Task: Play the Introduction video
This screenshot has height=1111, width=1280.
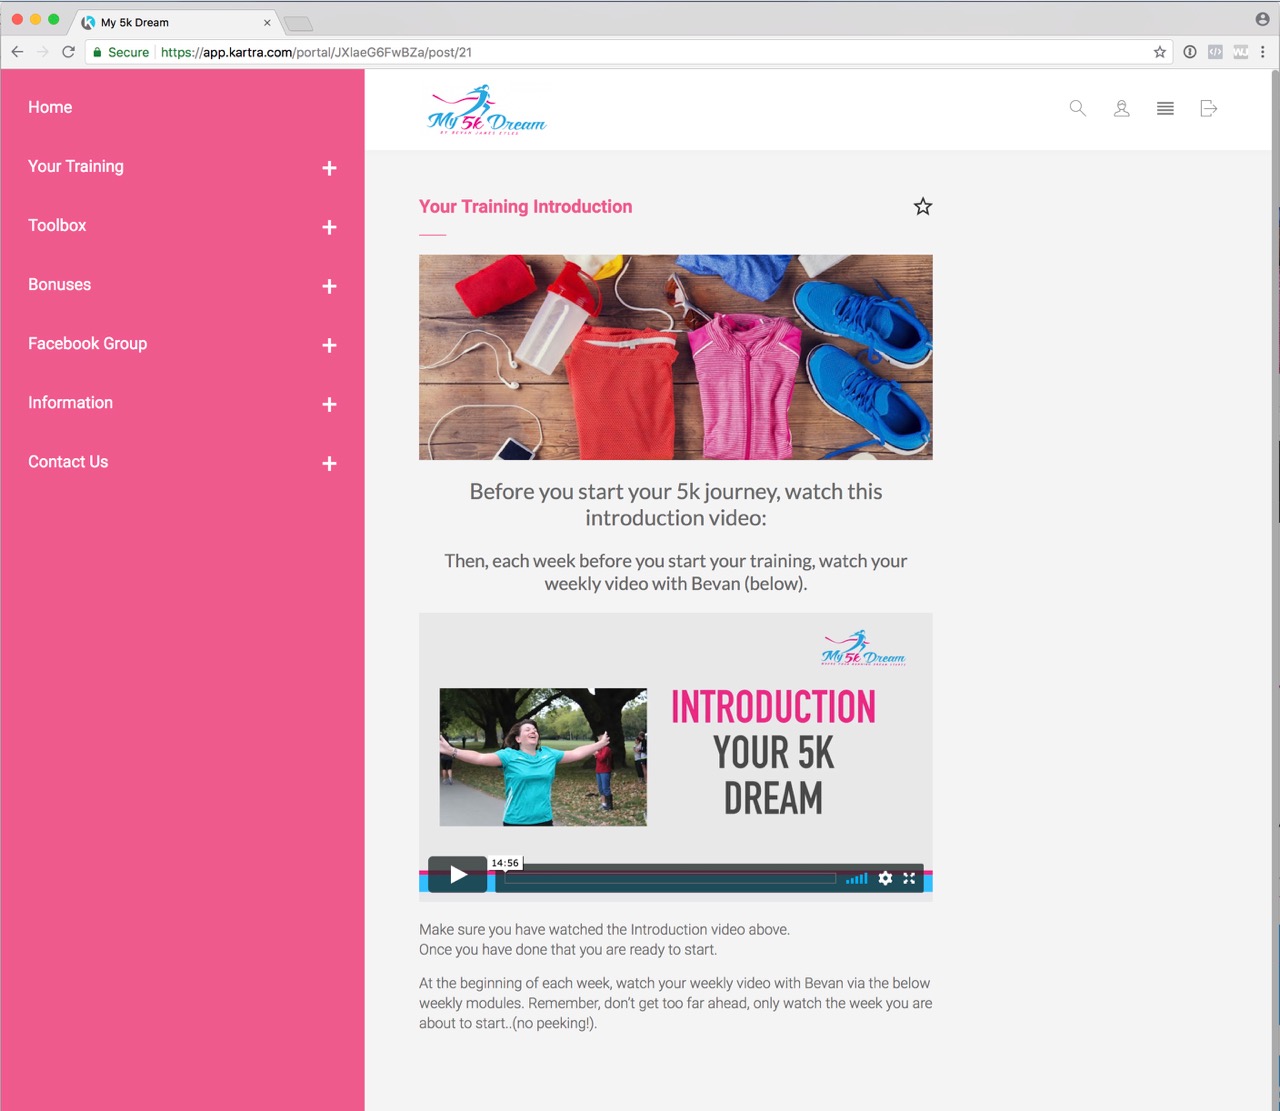Action: pyautogui.click(x=458, y=875)
